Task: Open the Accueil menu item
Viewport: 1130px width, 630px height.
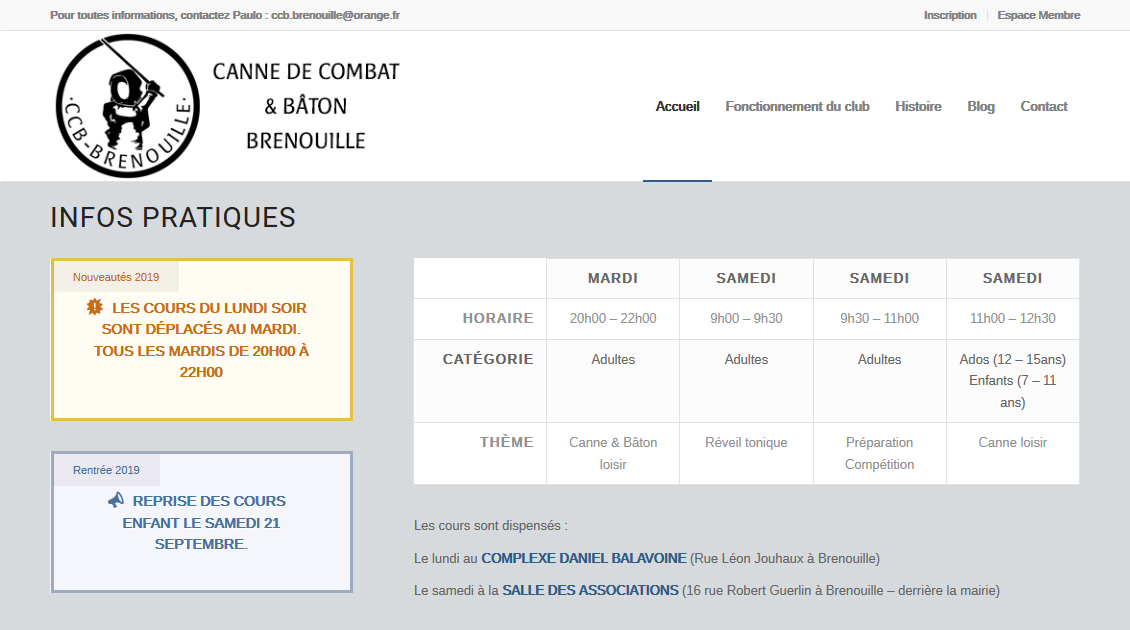Action: [x=677, y=106]
